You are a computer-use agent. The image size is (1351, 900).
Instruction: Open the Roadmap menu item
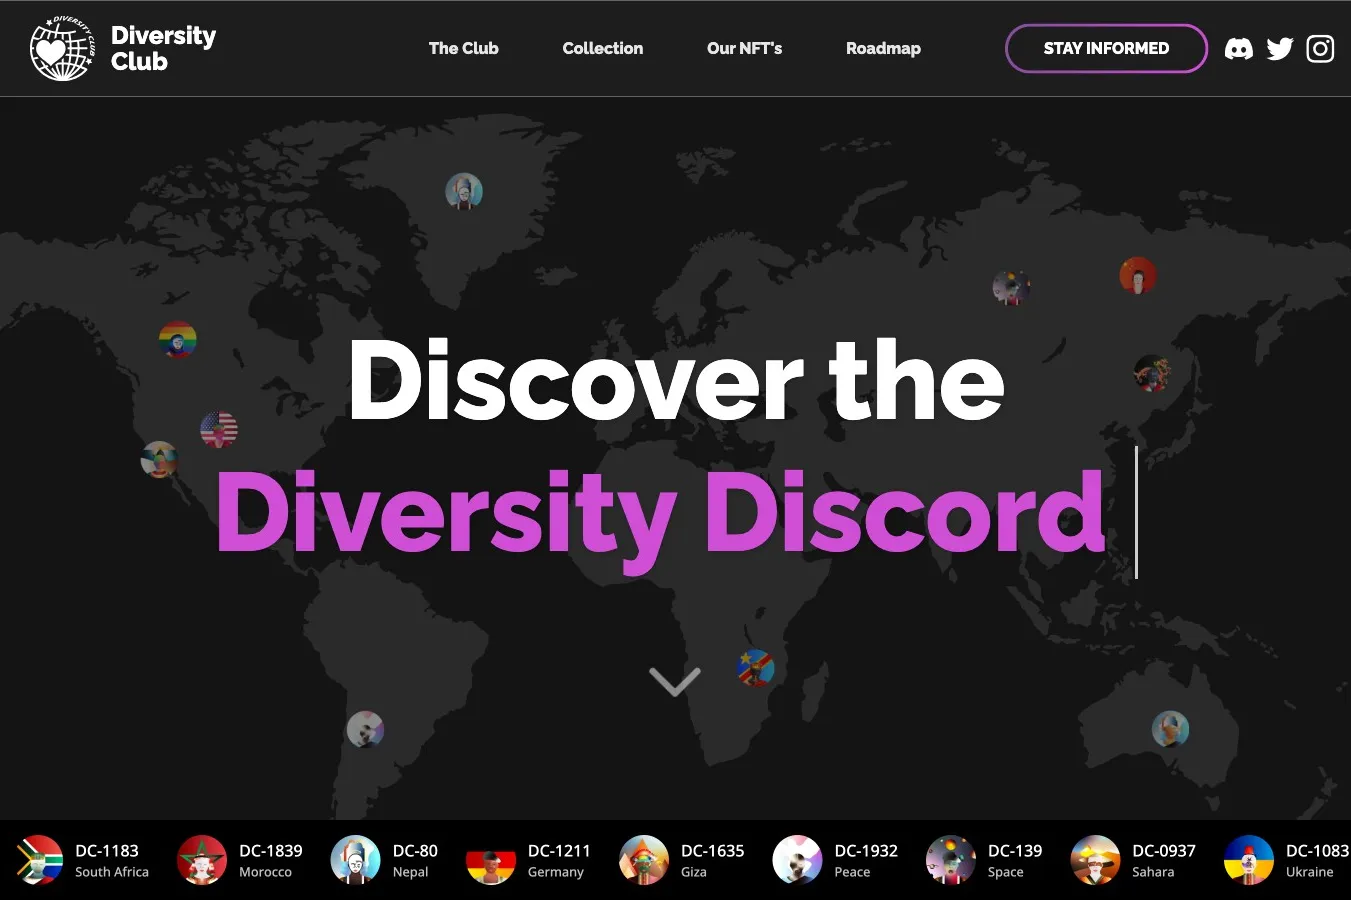883,48
